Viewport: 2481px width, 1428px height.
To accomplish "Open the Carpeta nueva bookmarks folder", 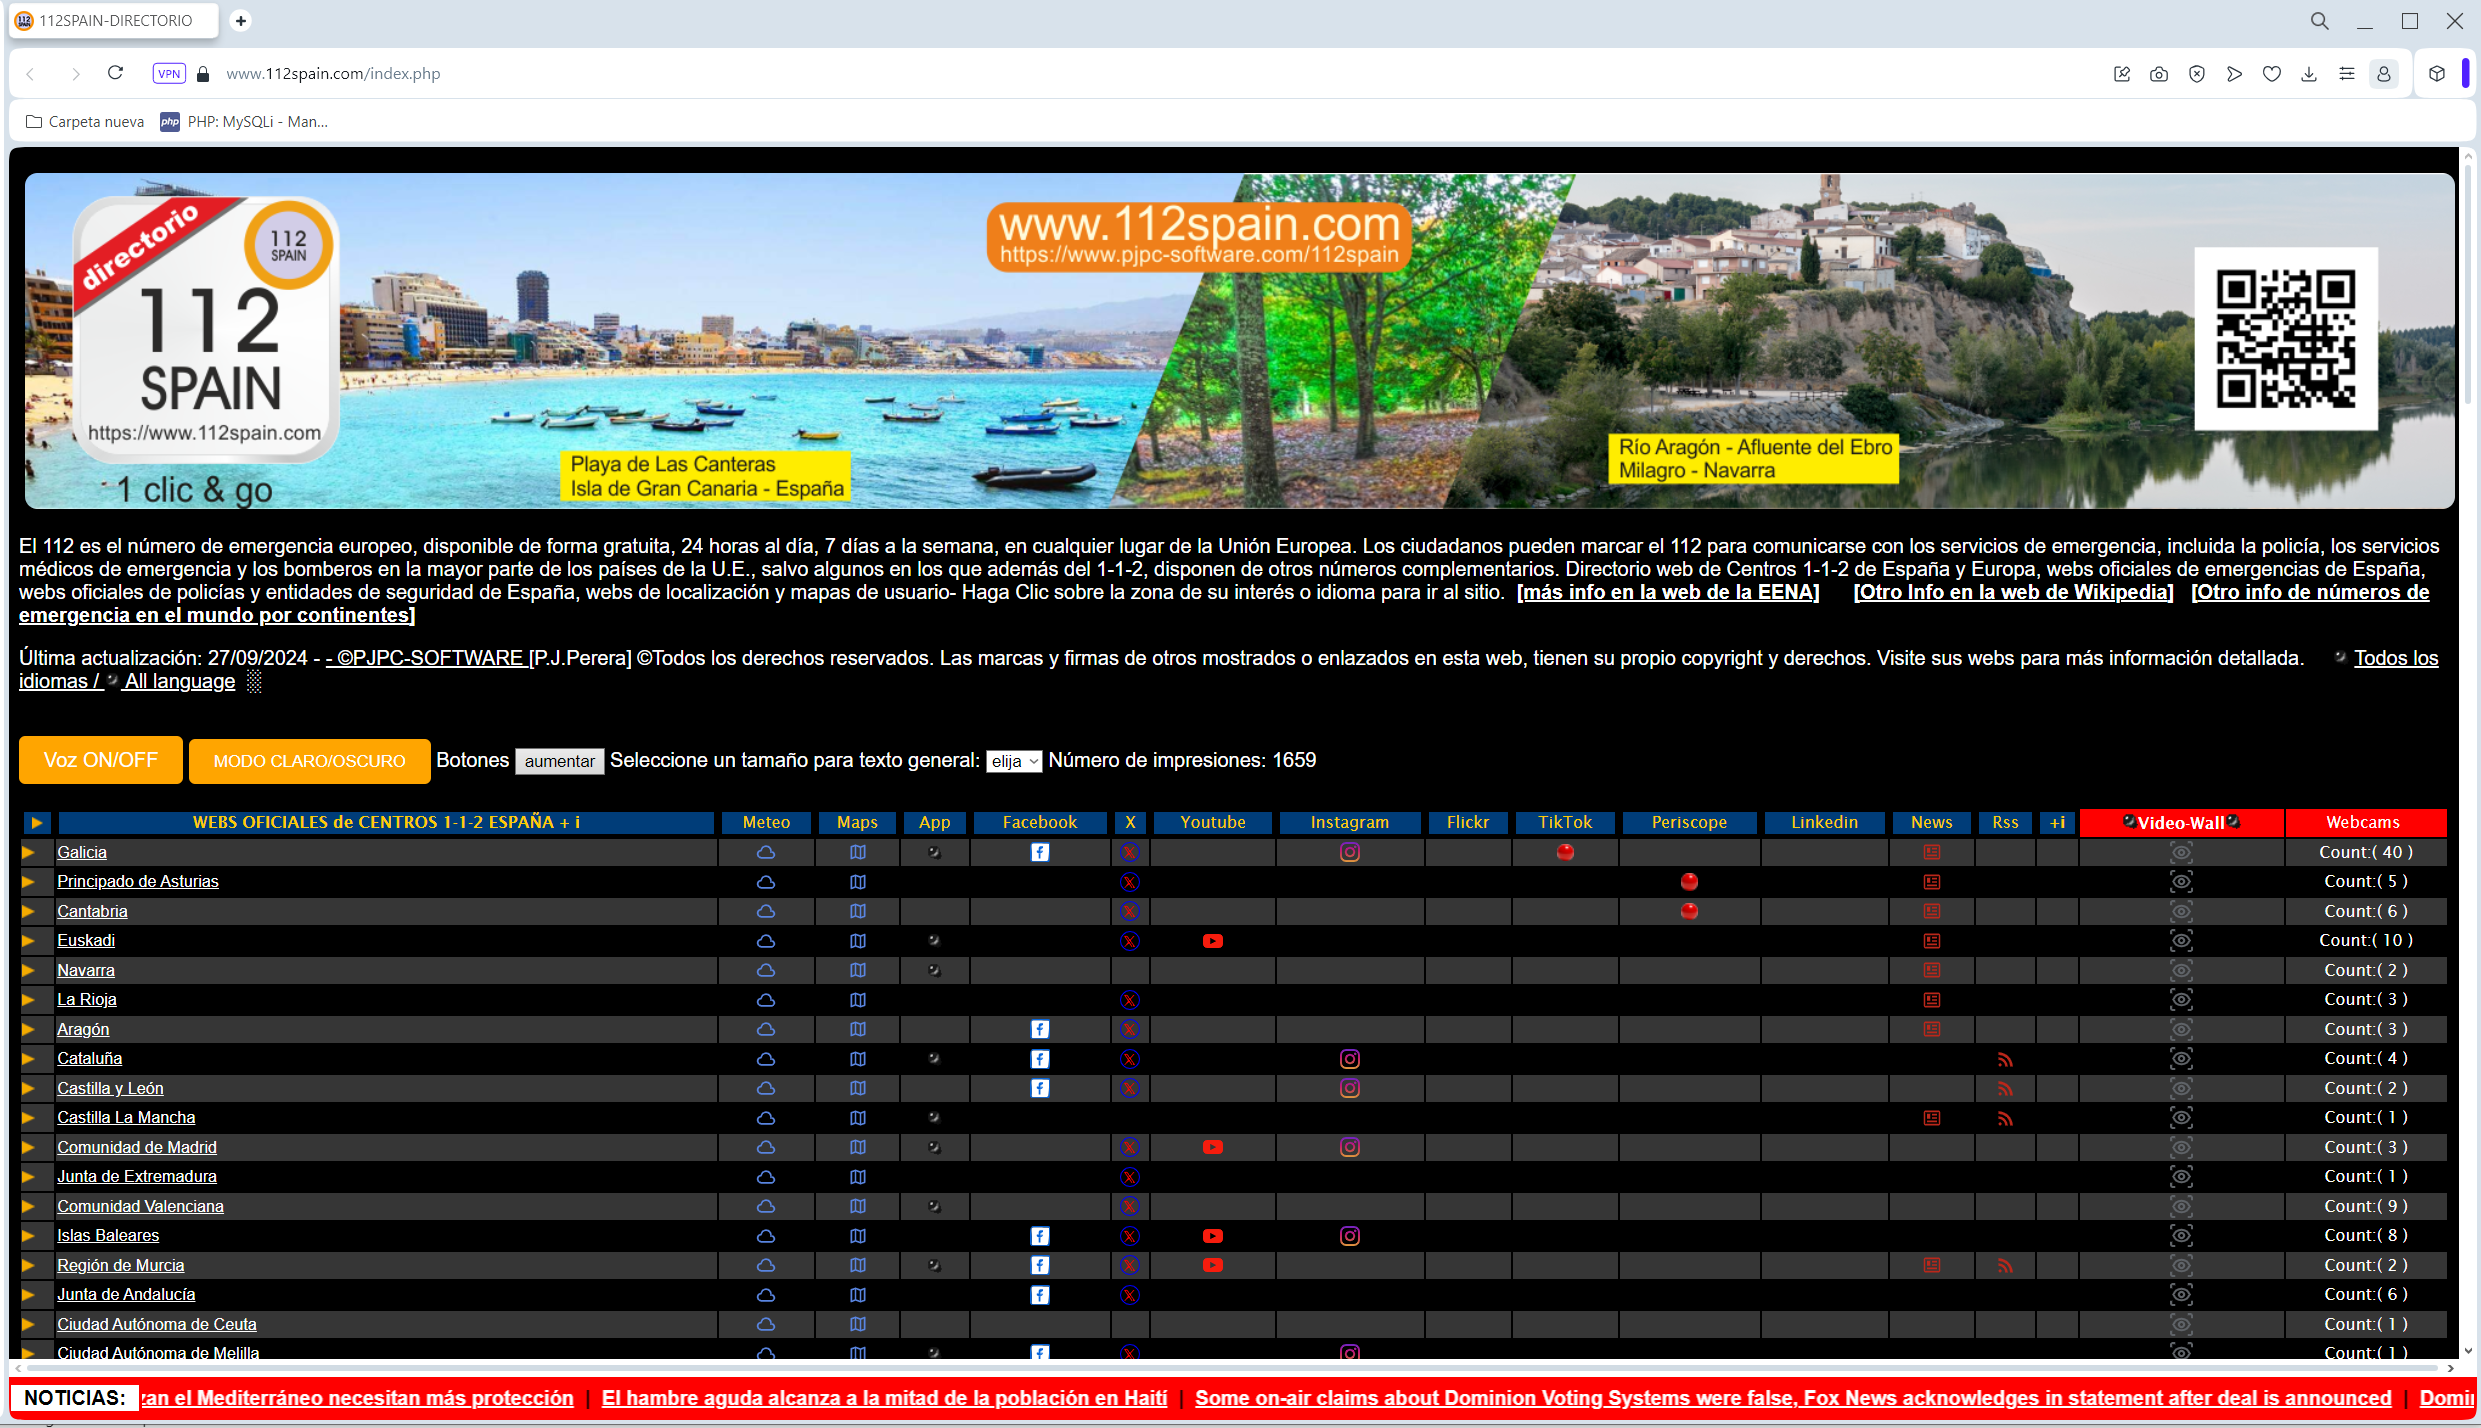I will tap(85, 122).
